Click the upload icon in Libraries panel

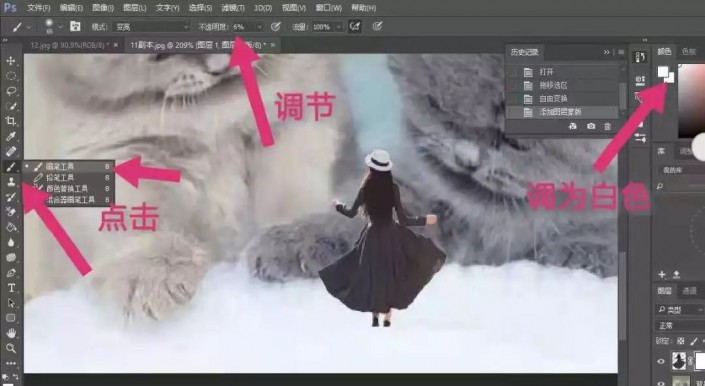click(676, 274)
